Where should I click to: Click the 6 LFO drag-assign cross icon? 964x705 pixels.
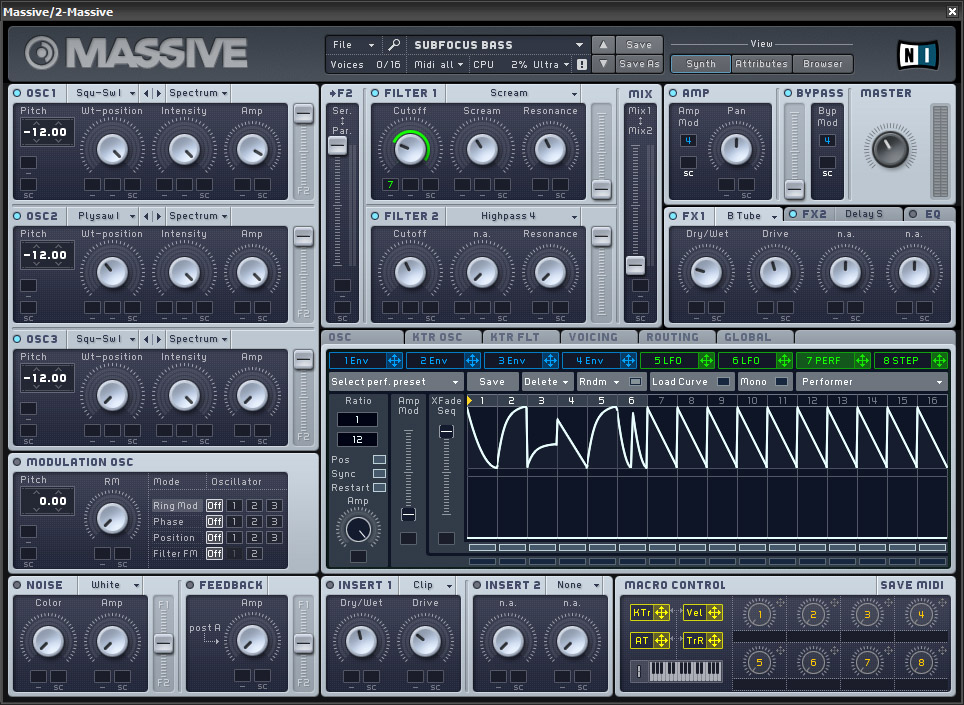coord(784,361)
